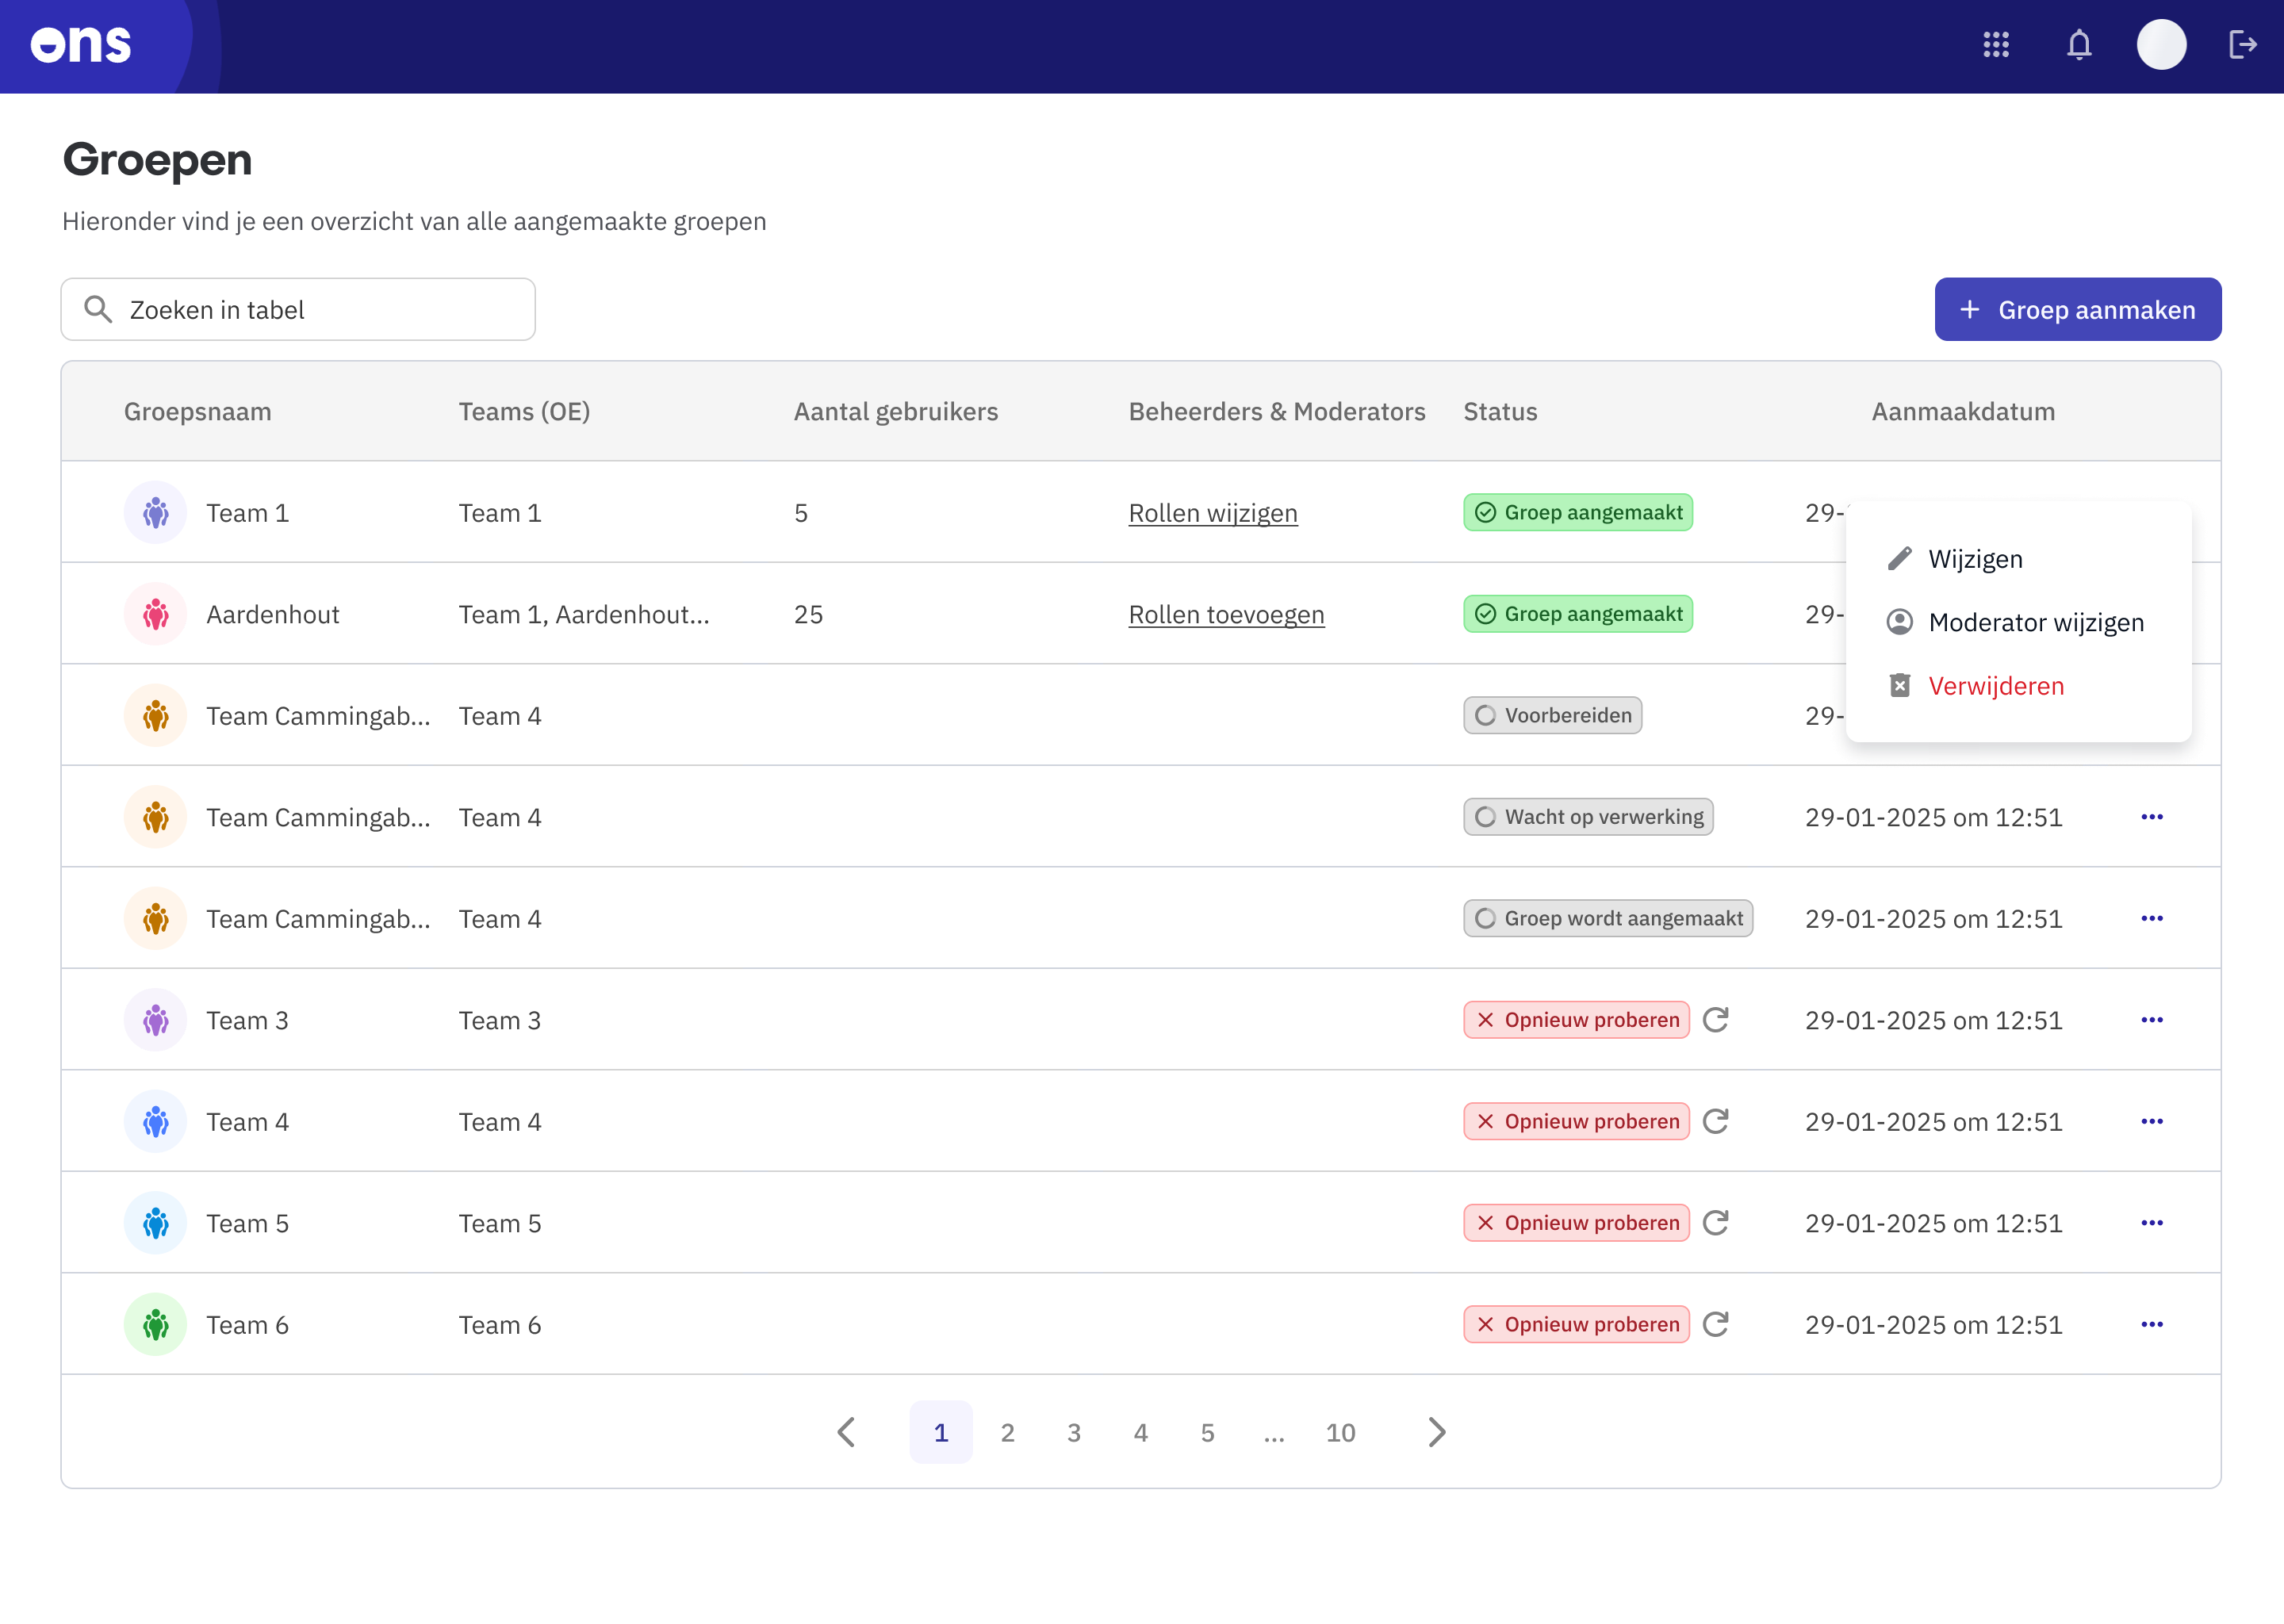Image resolution: width=2284 pixels, height=1624 pixels.
Task: Go to next page with right chevron
Action: click(x=1436, y=1432)
